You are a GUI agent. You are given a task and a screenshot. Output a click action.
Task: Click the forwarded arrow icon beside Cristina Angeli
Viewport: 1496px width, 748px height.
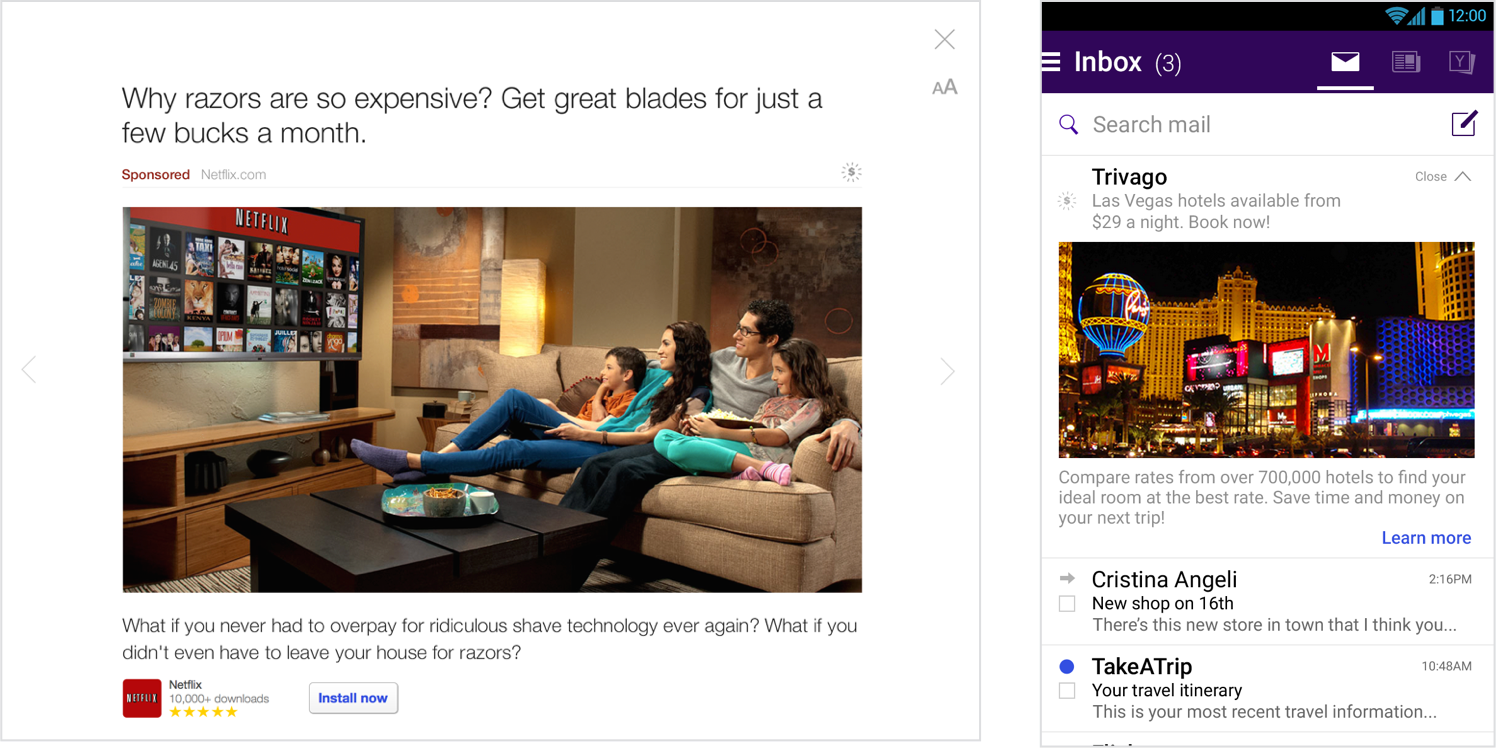point(1067,578)
